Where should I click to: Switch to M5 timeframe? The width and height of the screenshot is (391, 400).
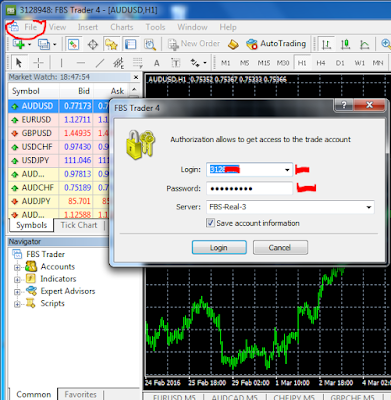244,63
